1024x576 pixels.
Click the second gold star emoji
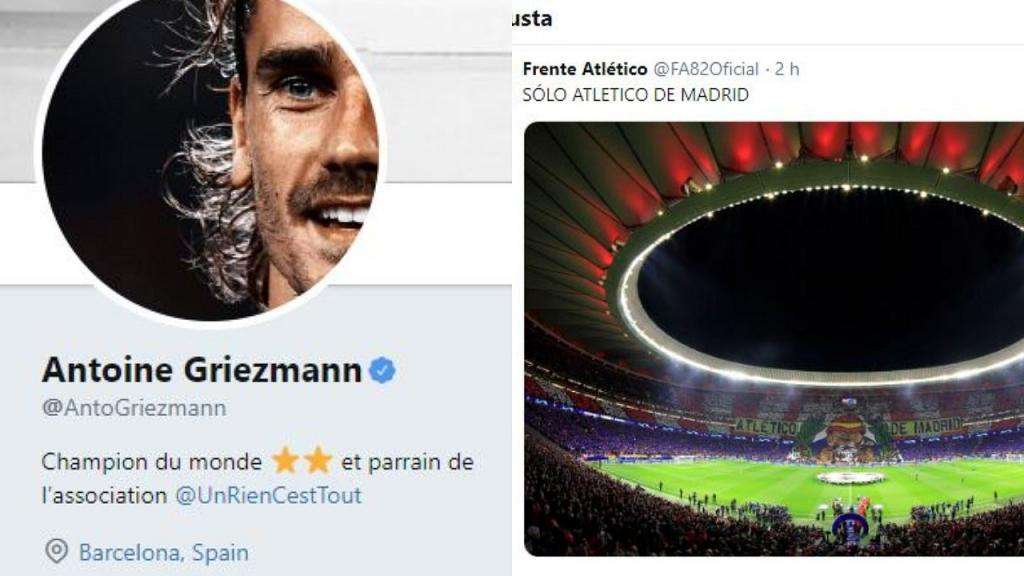(319, 460)
